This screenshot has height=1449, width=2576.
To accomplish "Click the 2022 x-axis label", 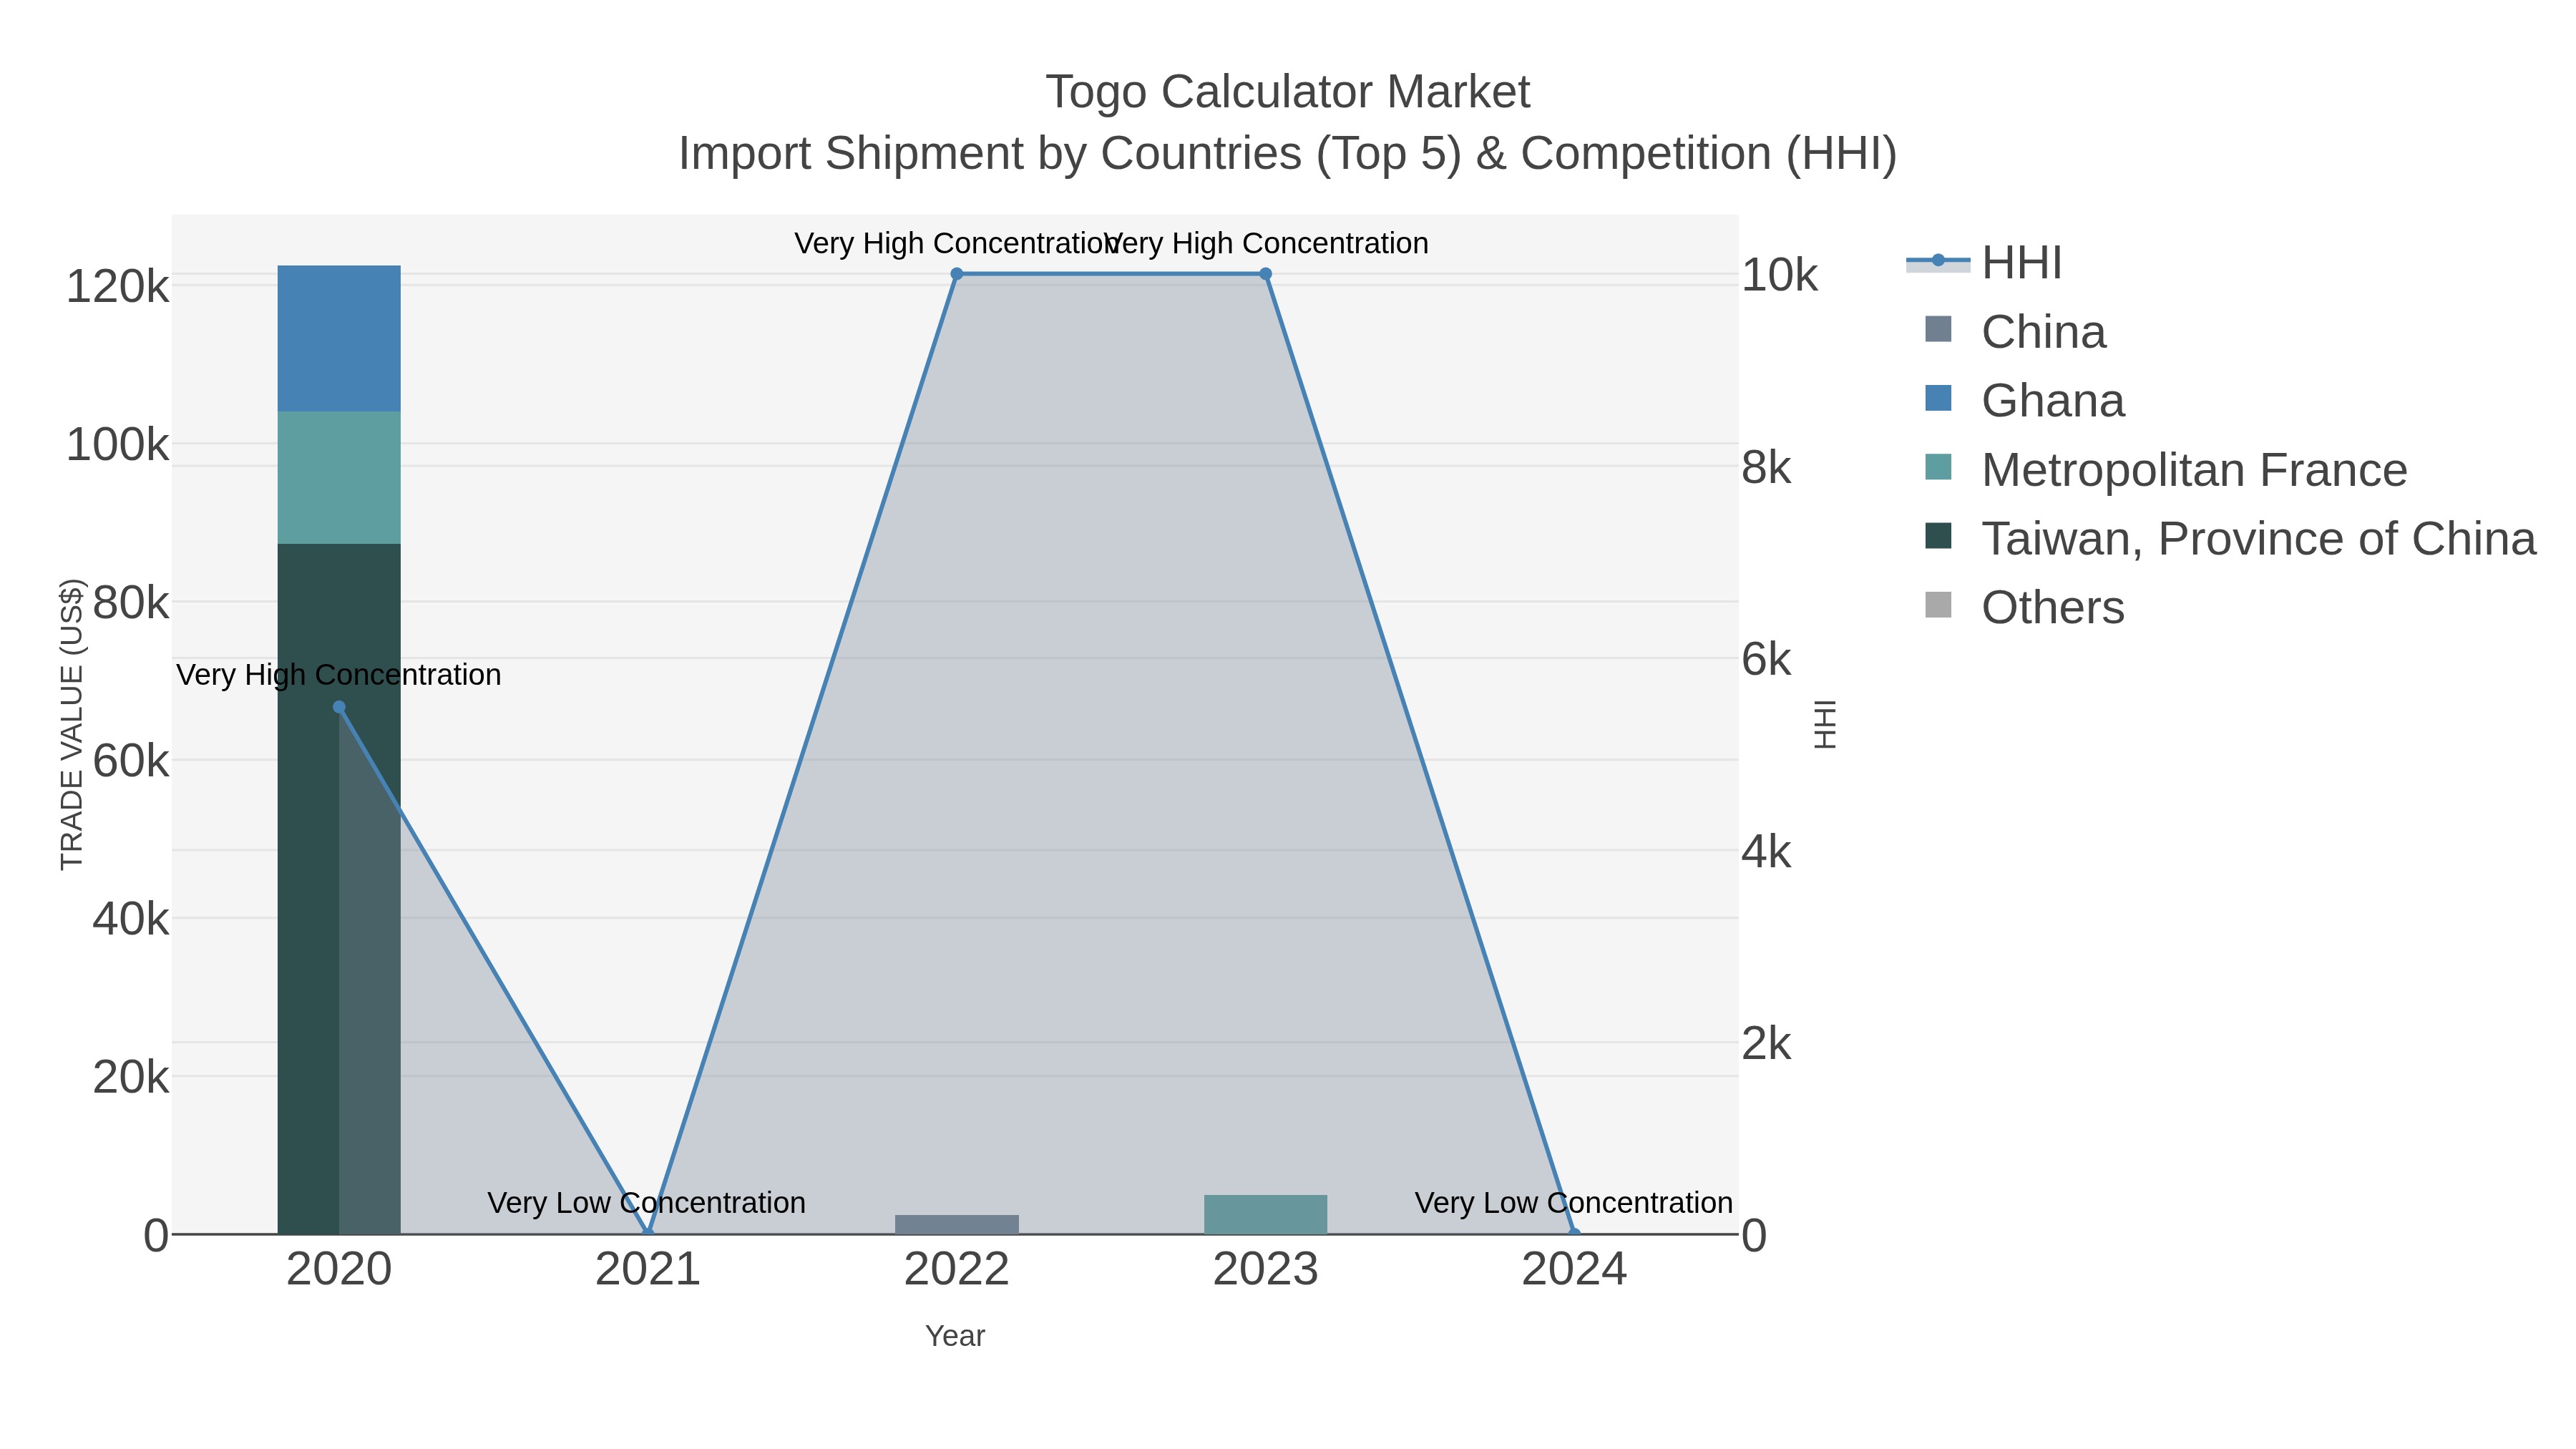I will click(x=957, y=1270).
